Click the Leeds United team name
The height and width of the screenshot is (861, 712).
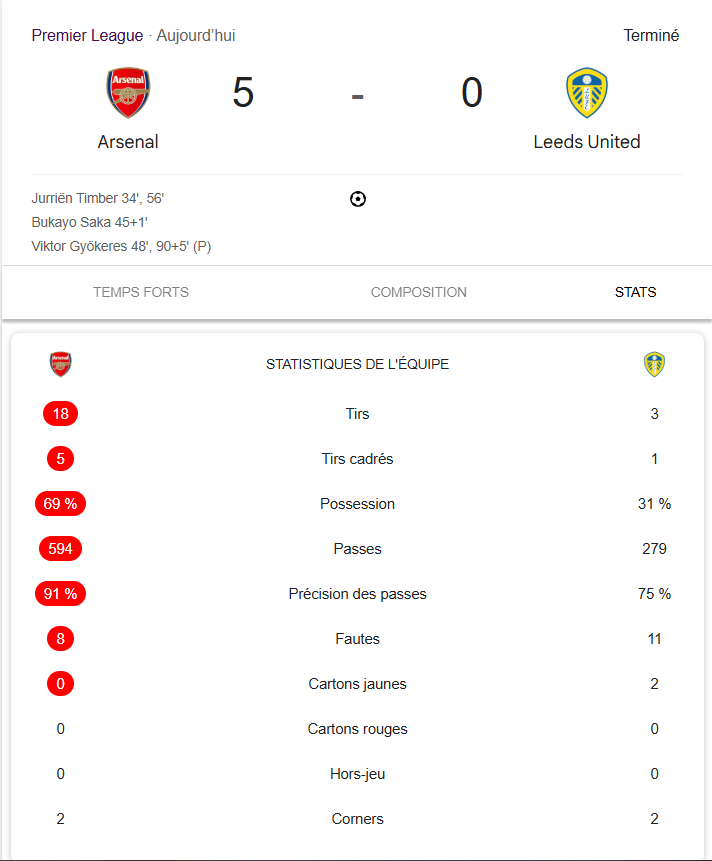tap(587, 142)
